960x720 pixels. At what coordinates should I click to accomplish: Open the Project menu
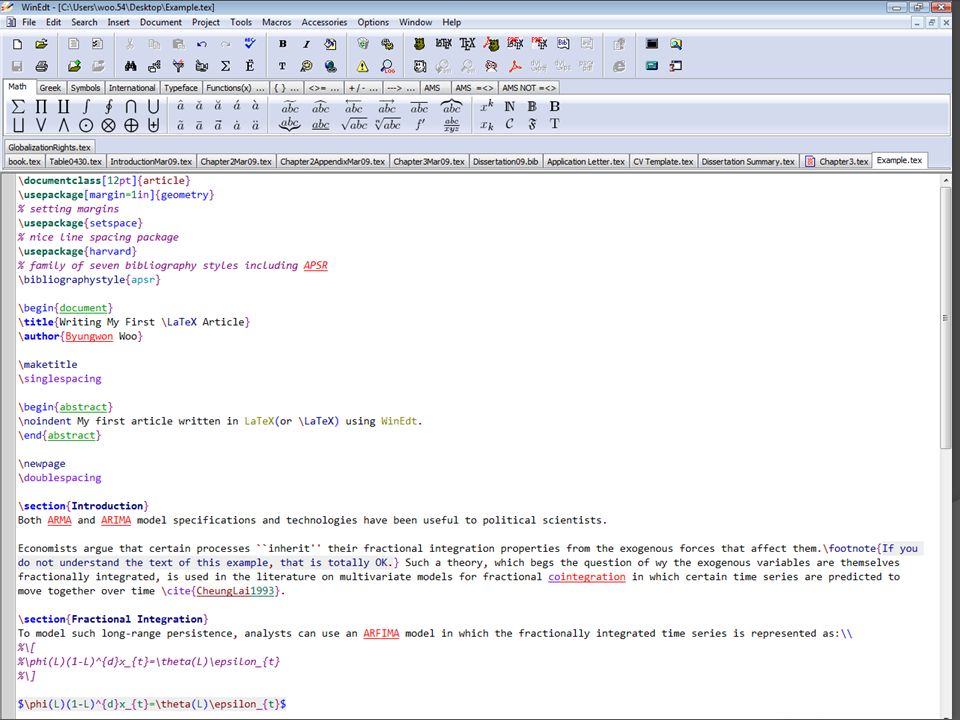pos(206,22)
